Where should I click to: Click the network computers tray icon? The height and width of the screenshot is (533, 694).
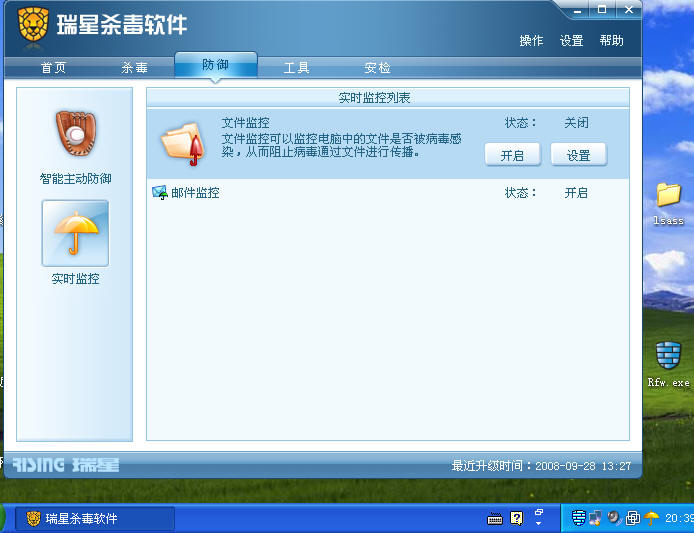click(x=596, y=518)
